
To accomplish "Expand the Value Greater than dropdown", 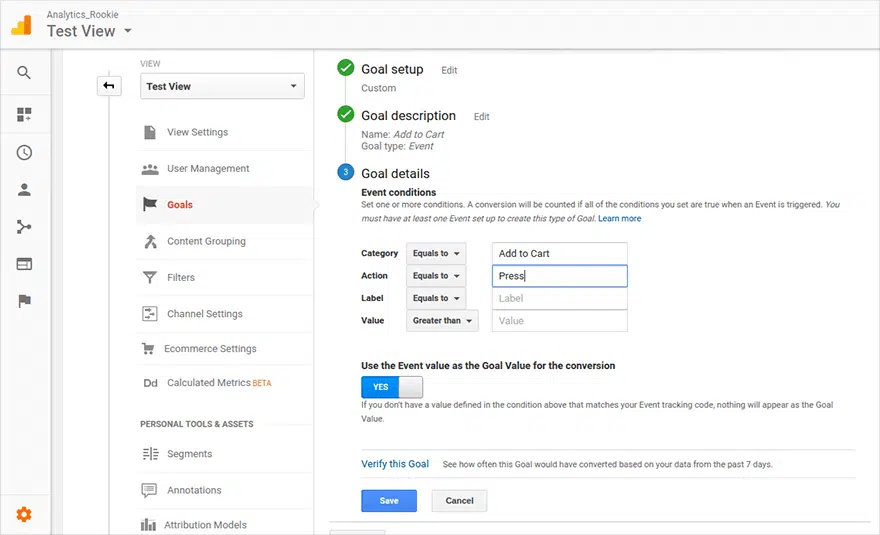I will (x=442, y=321).
